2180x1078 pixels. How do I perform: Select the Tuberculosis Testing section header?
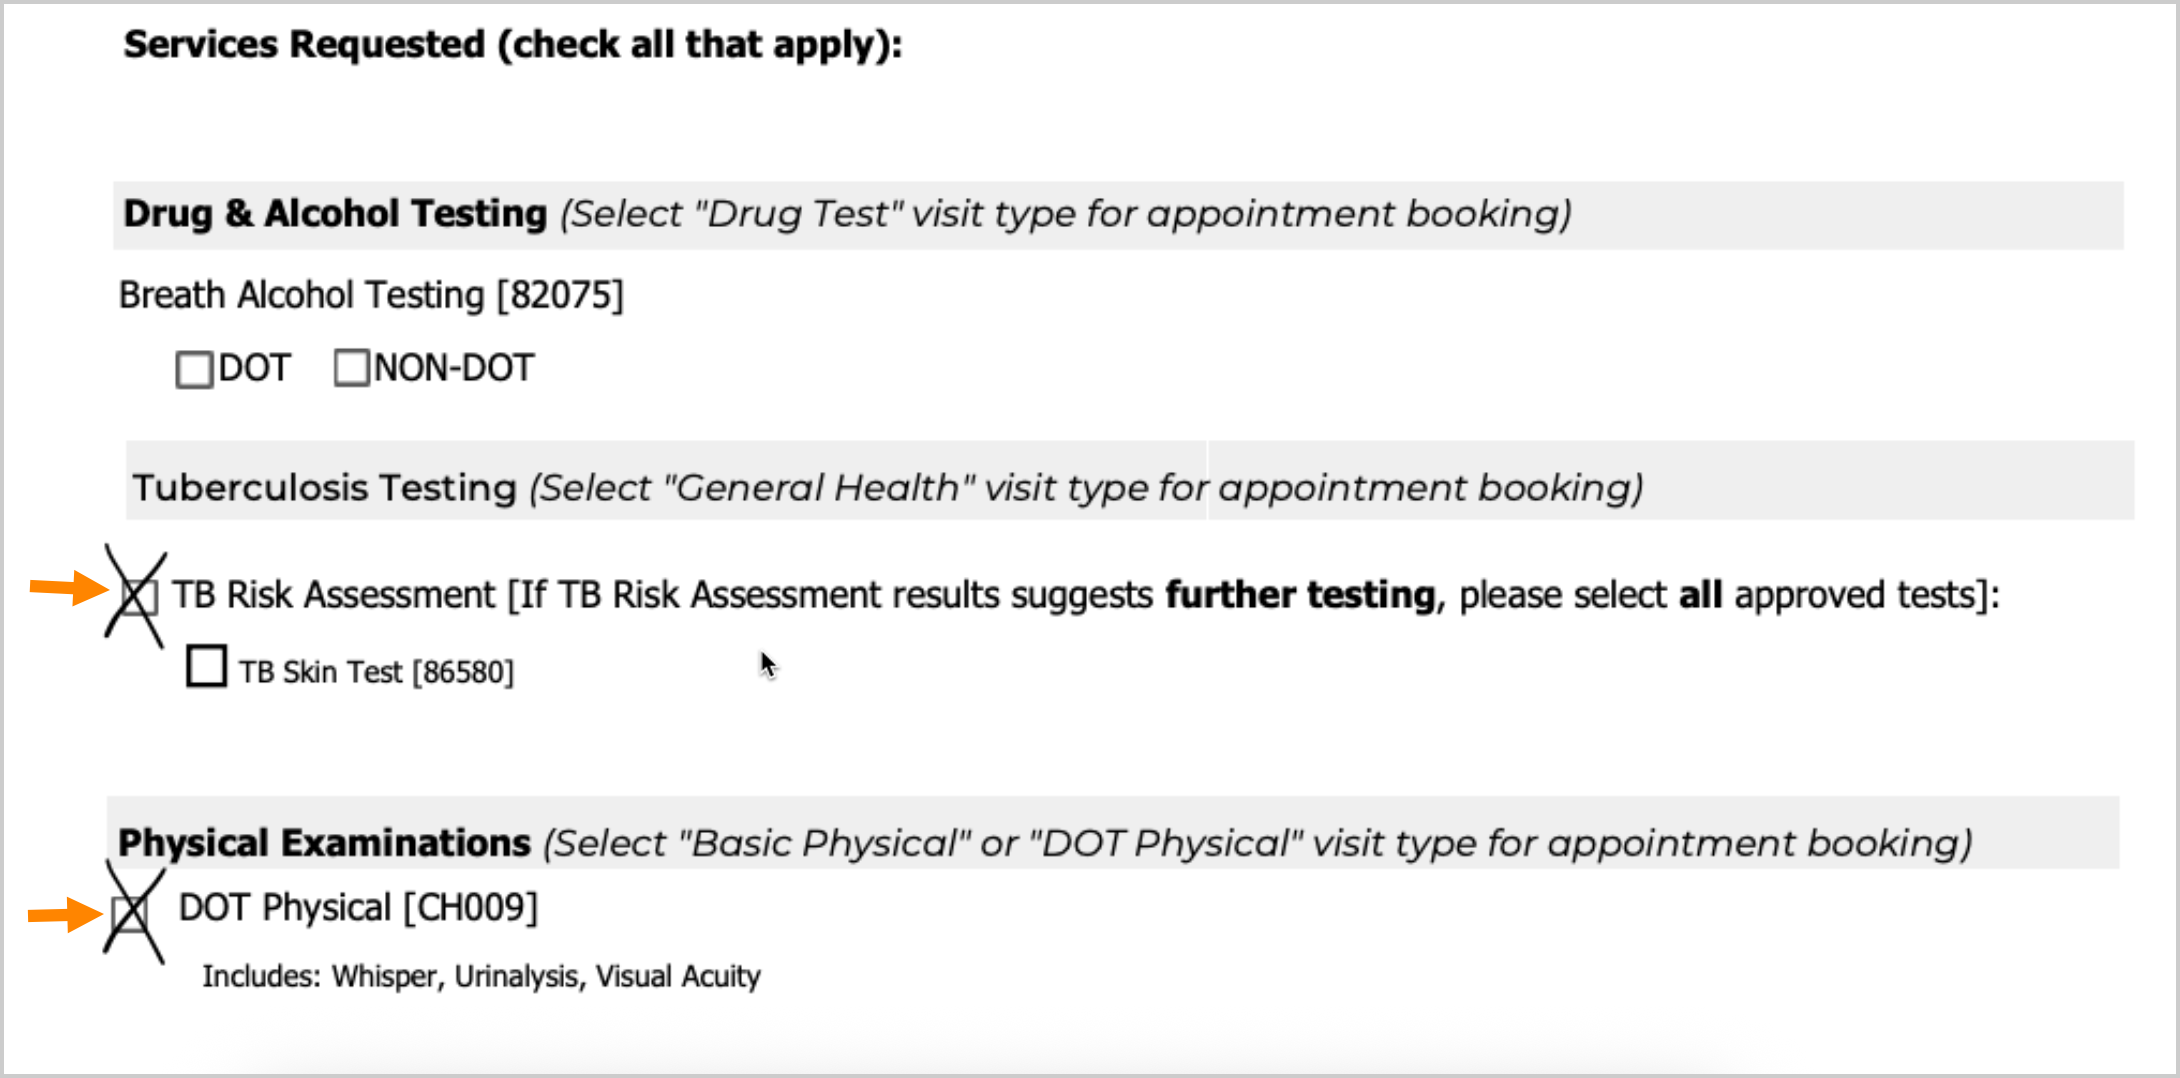[324, 488]
